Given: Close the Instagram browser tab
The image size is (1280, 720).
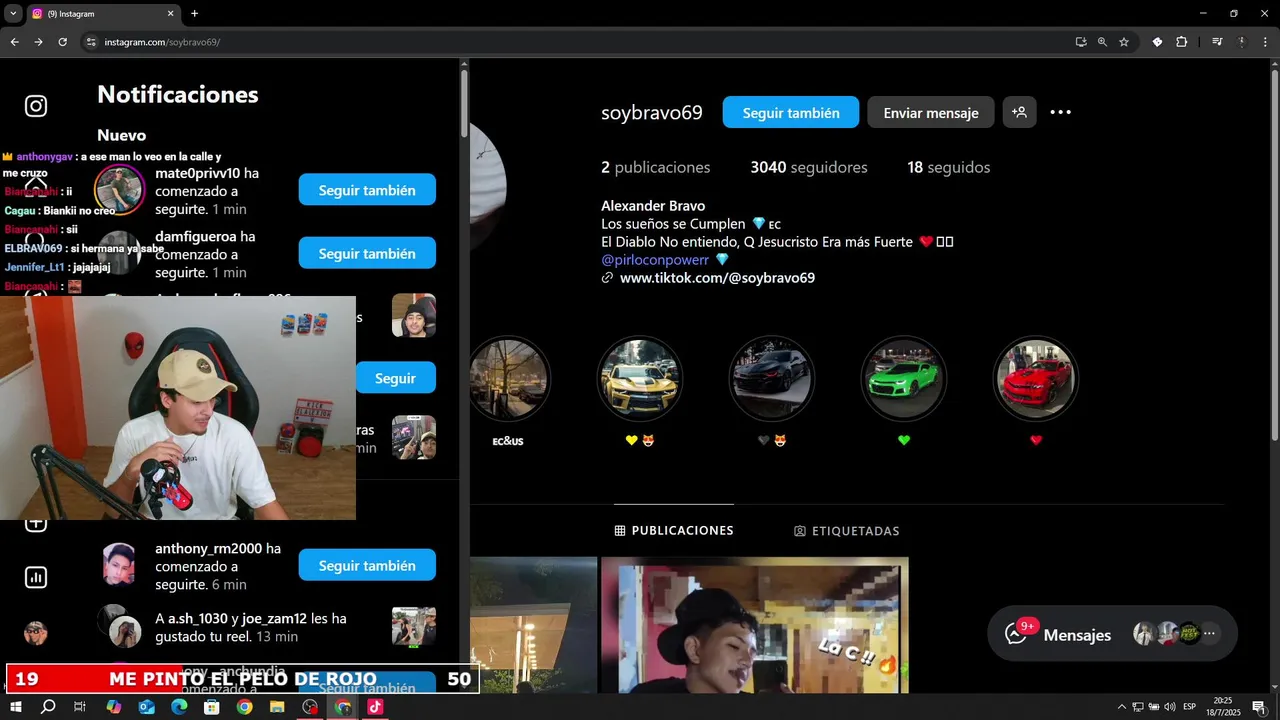Looking at the screenshot, I should tap(170, 13).
